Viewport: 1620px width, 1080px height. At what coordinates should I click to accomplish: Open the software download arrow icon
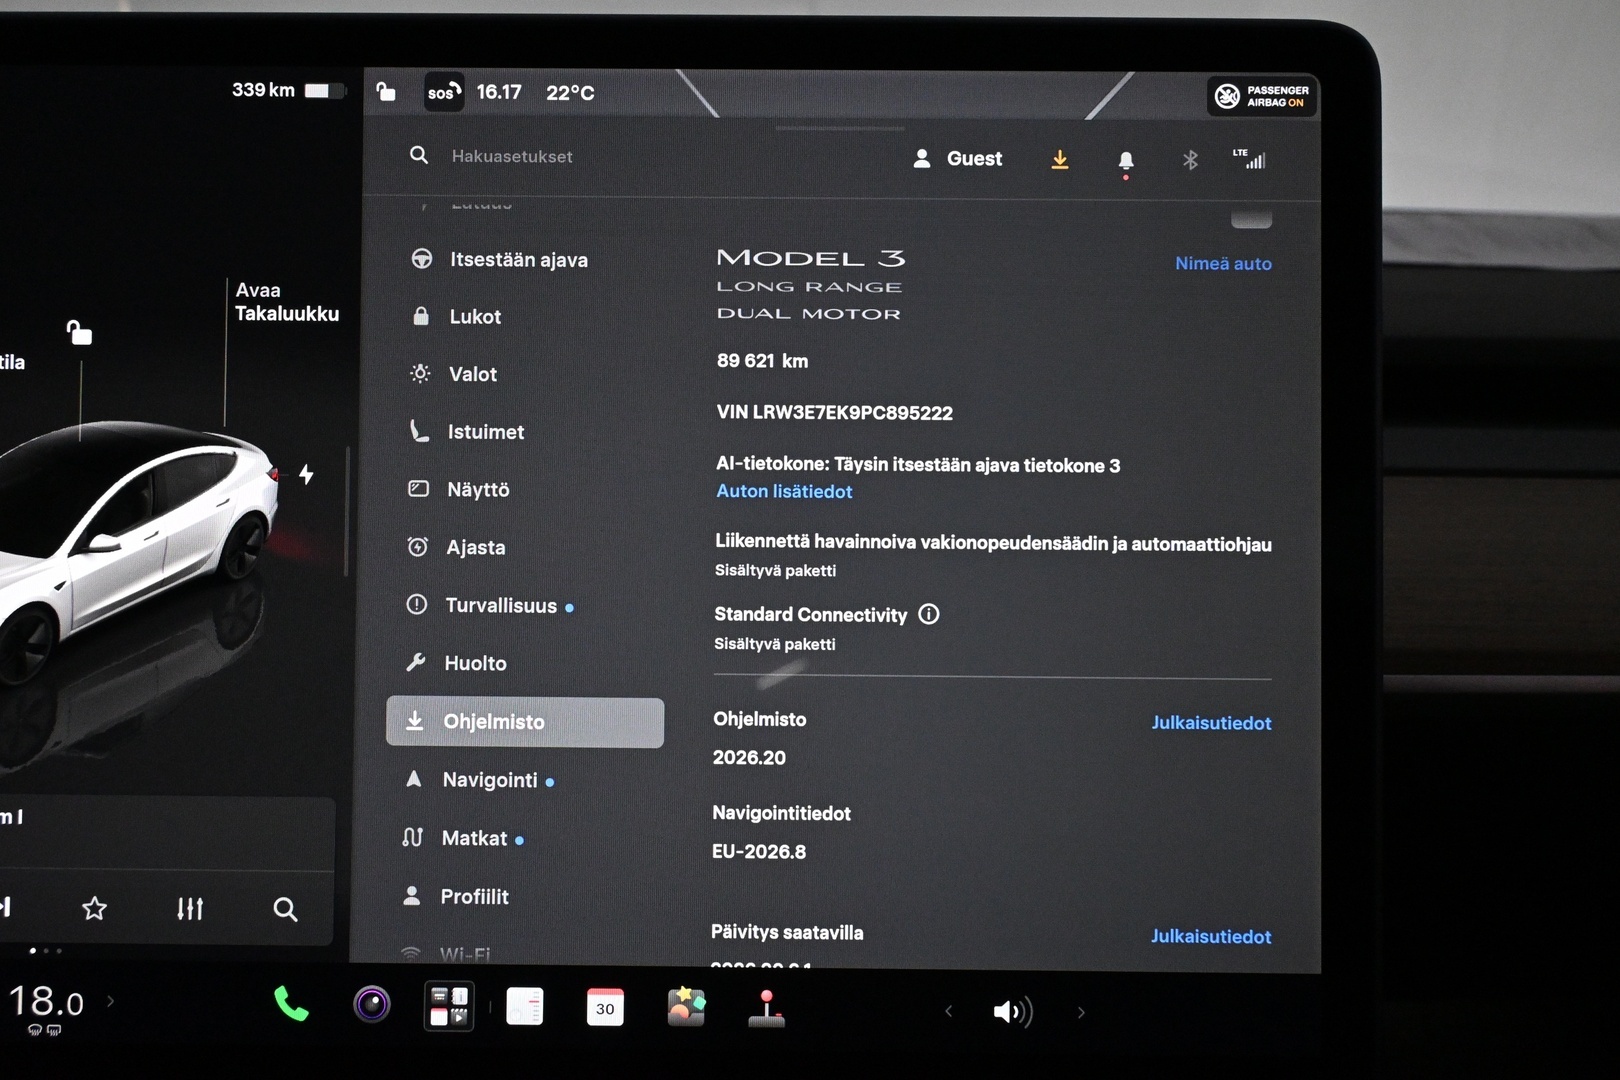(1060, 159)
